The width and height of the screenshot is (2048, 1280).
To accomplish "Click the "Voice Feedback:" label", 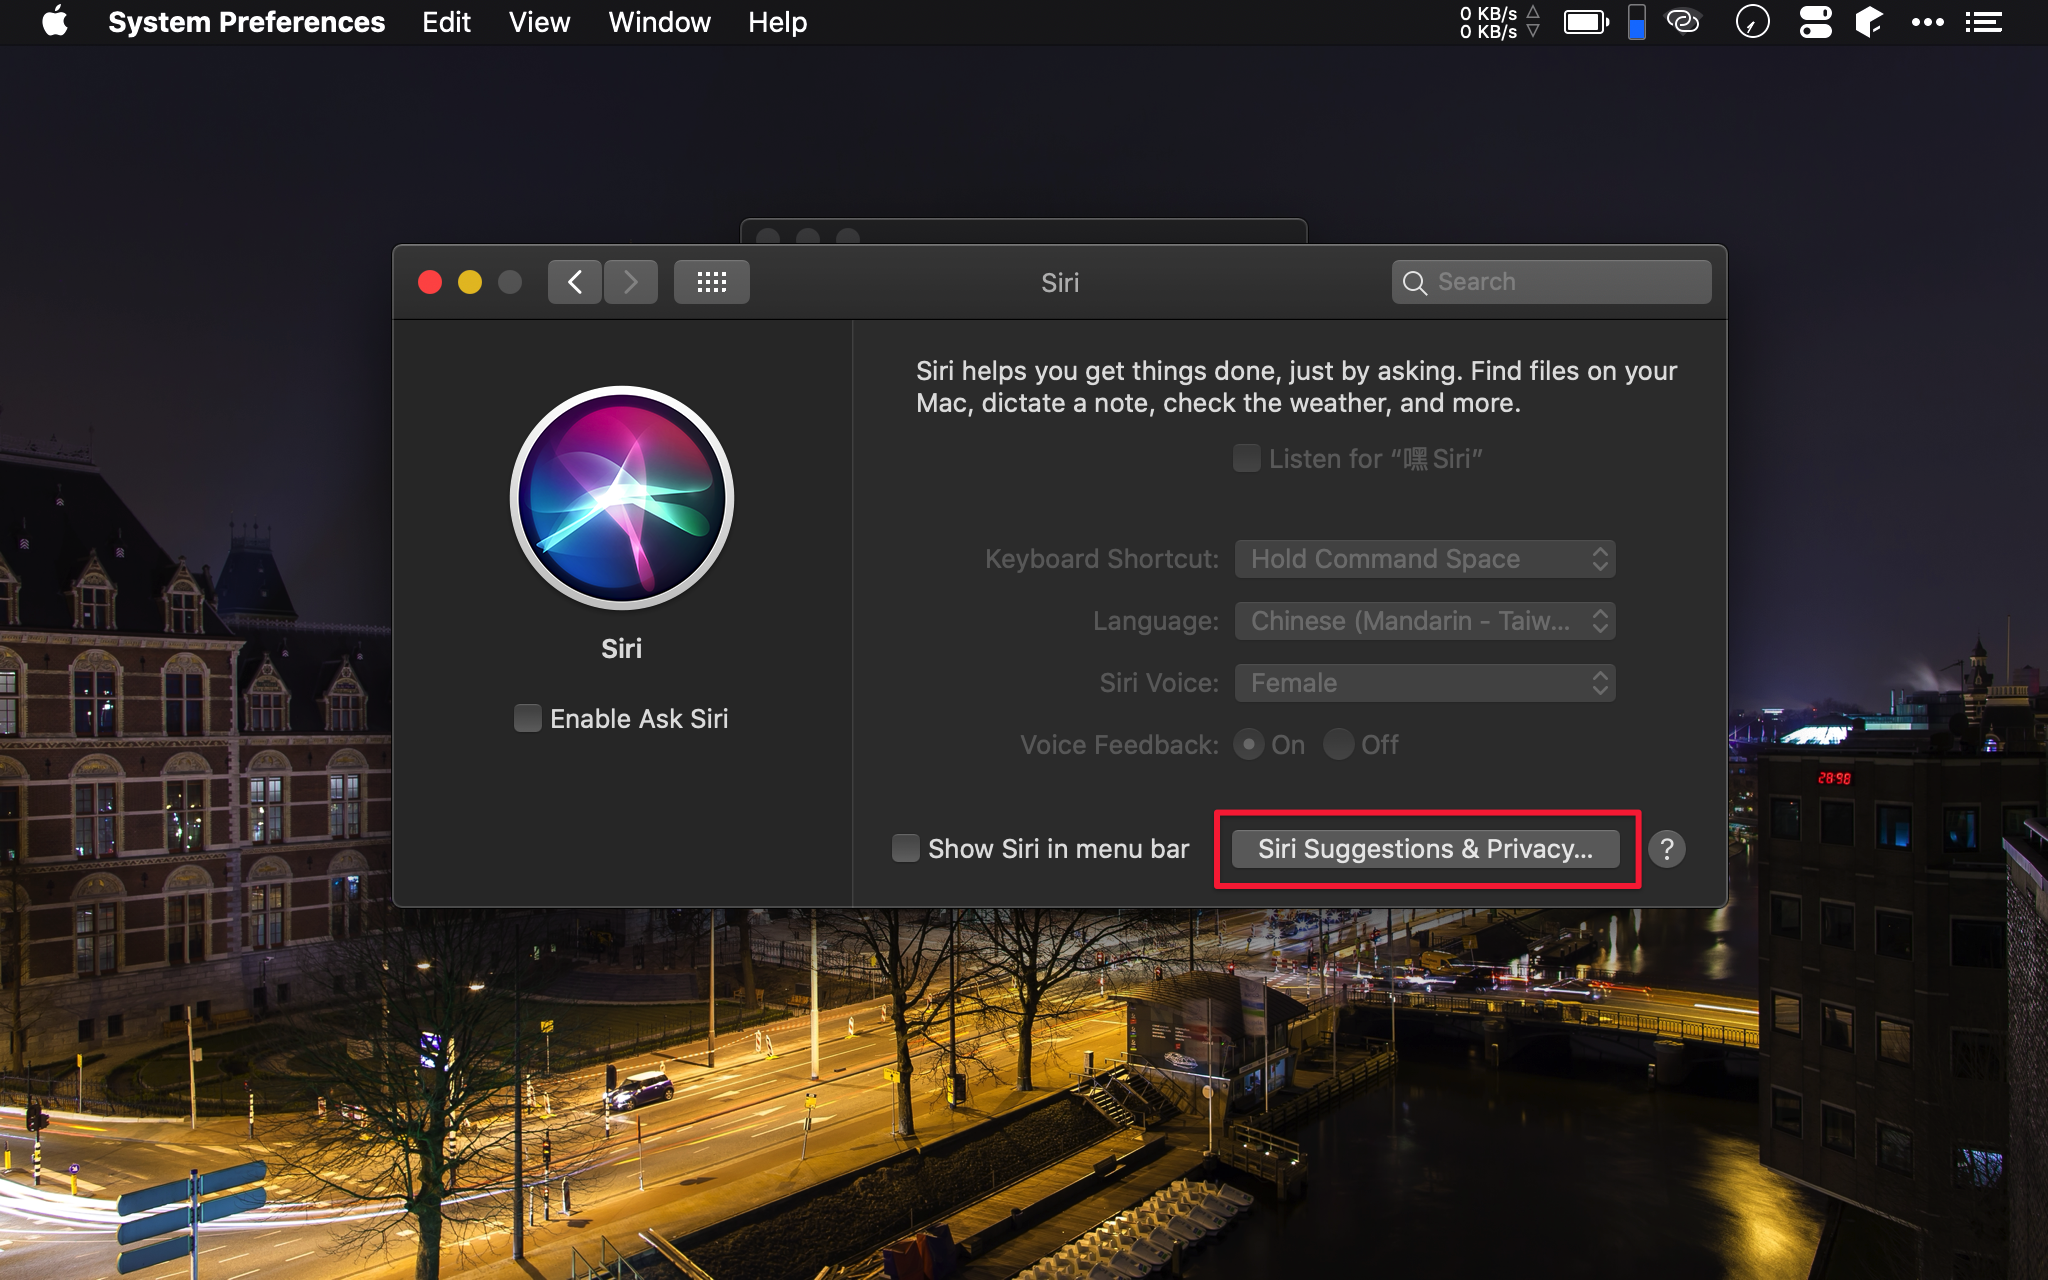I will pyautogui.click(x=1120, y=745).
